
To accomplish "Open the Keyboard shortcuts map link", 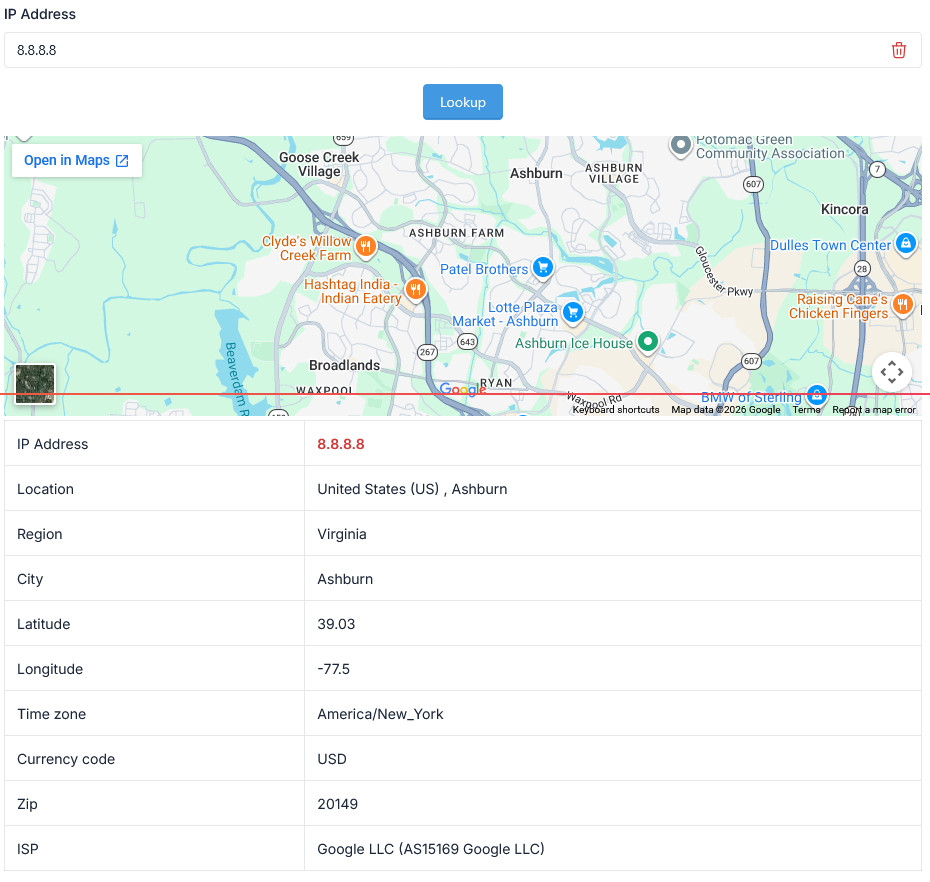I will pos(616,410).
